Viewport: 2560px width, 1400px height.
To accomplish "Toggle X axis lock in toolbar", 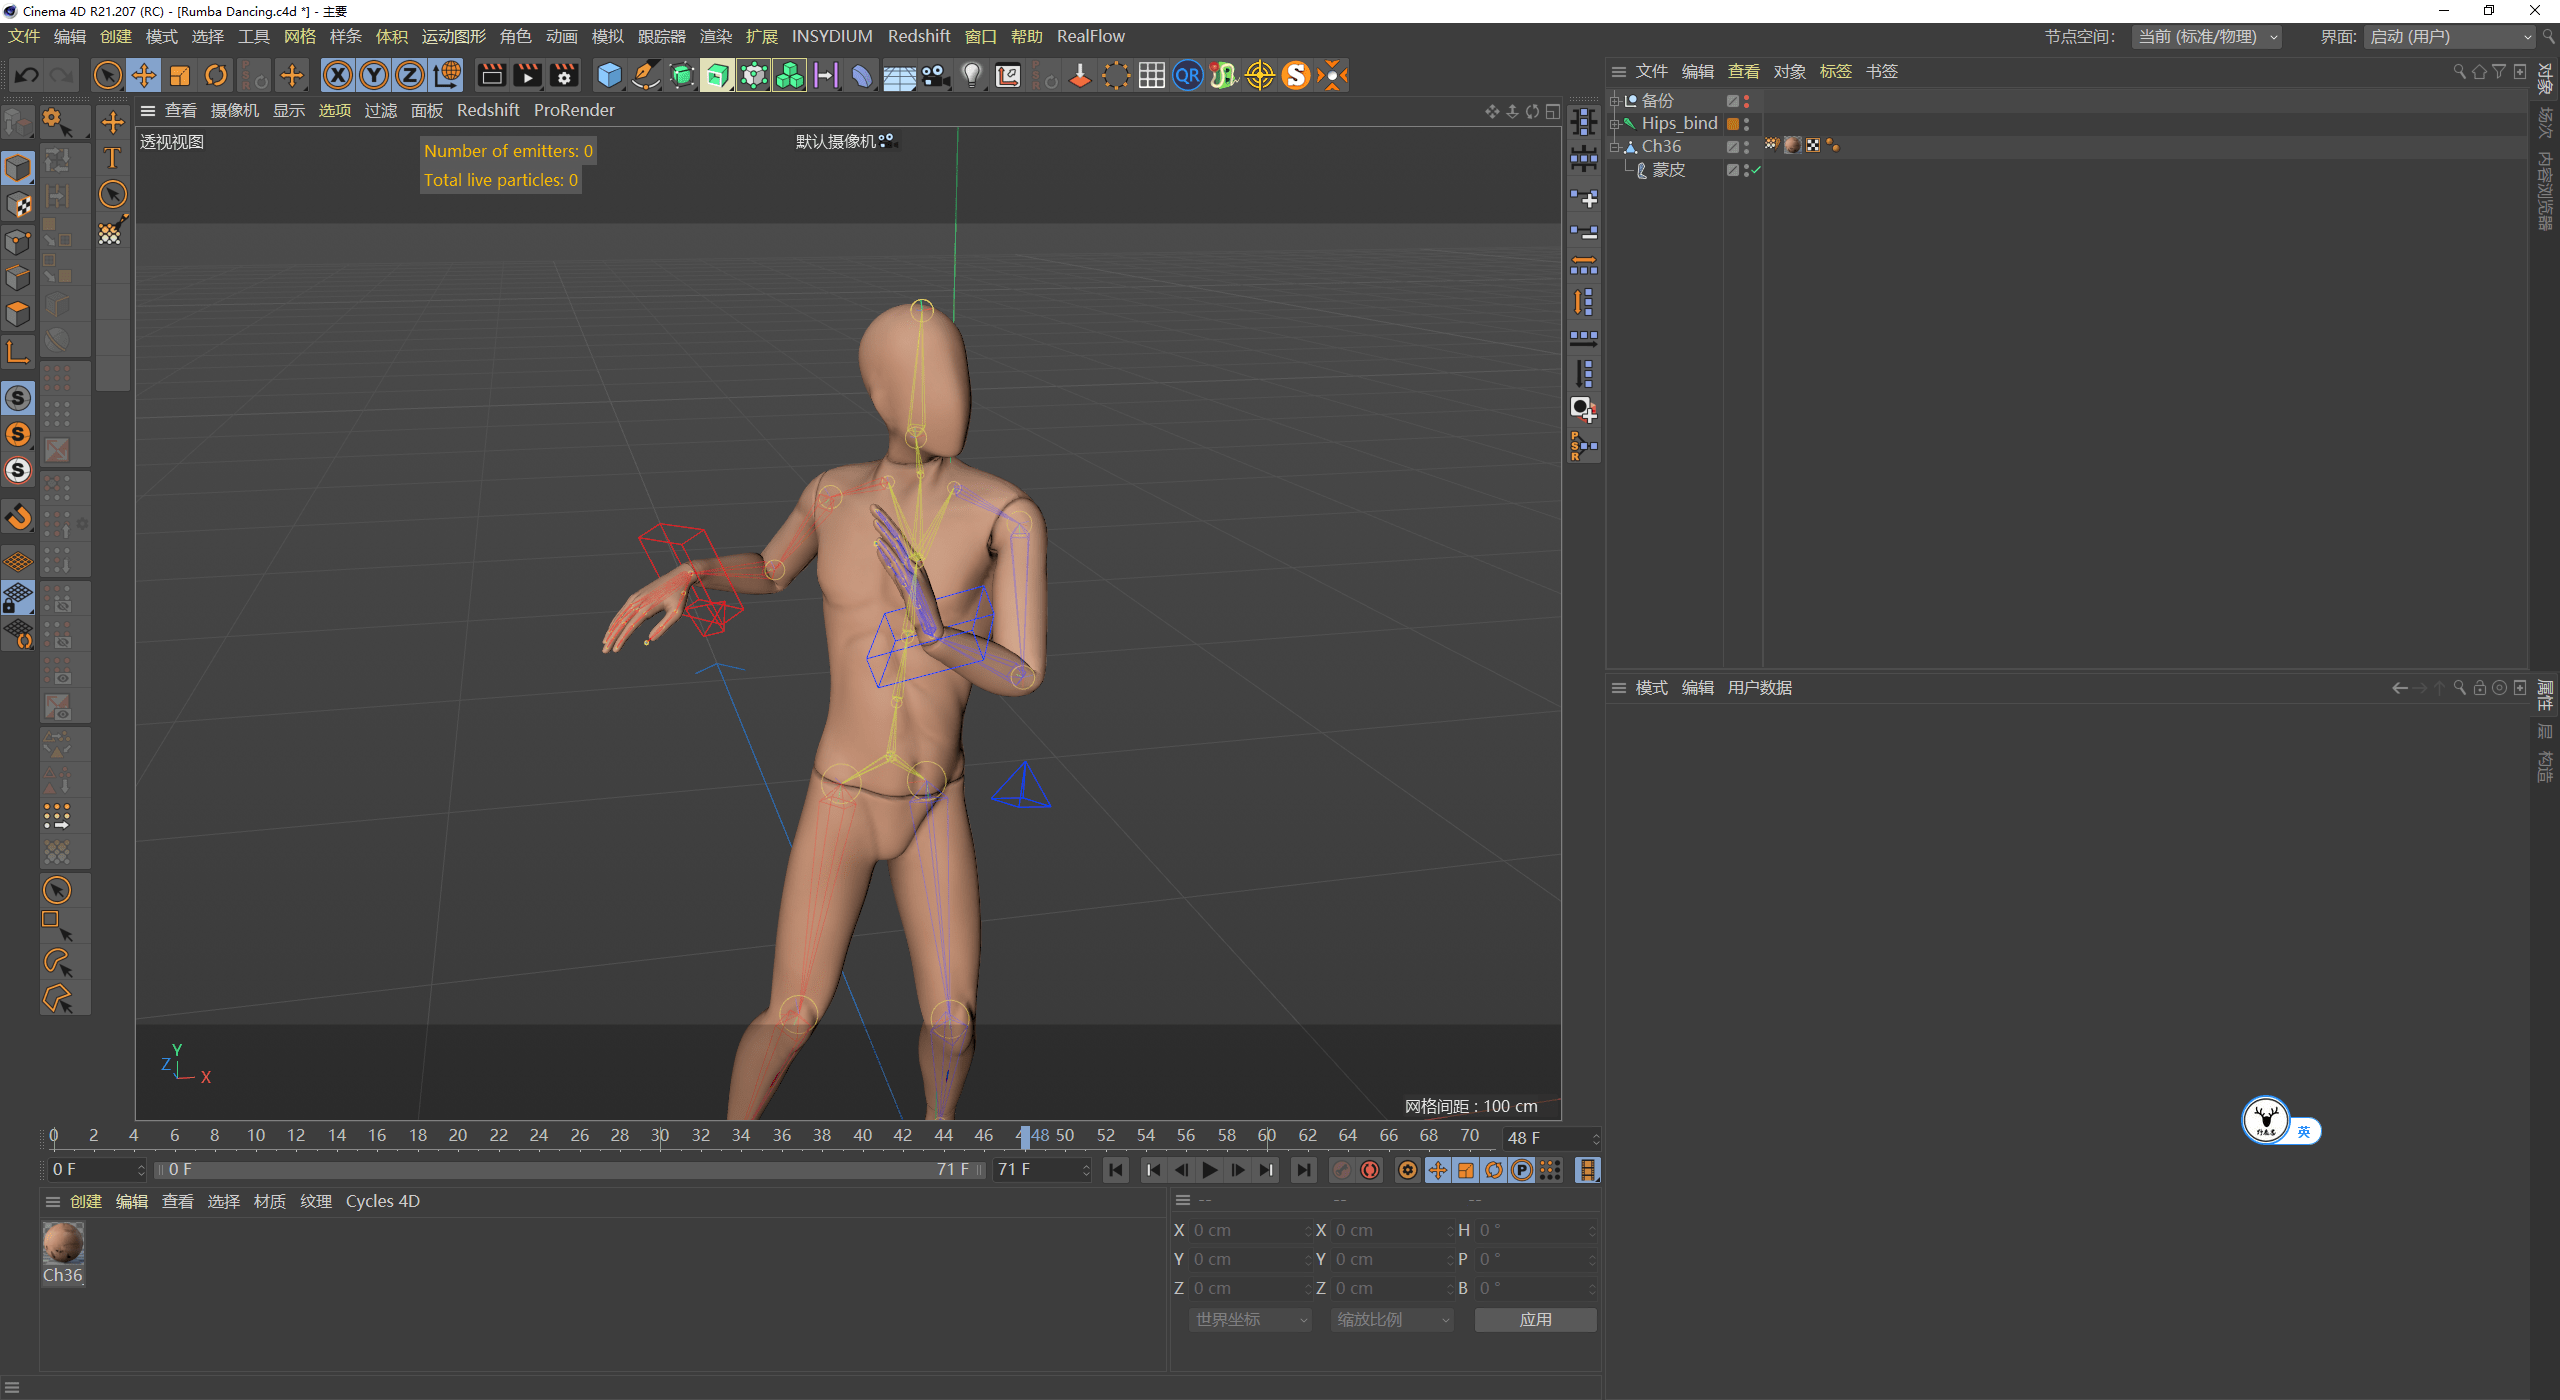I will pyautogui.click(x=338, y=75).
